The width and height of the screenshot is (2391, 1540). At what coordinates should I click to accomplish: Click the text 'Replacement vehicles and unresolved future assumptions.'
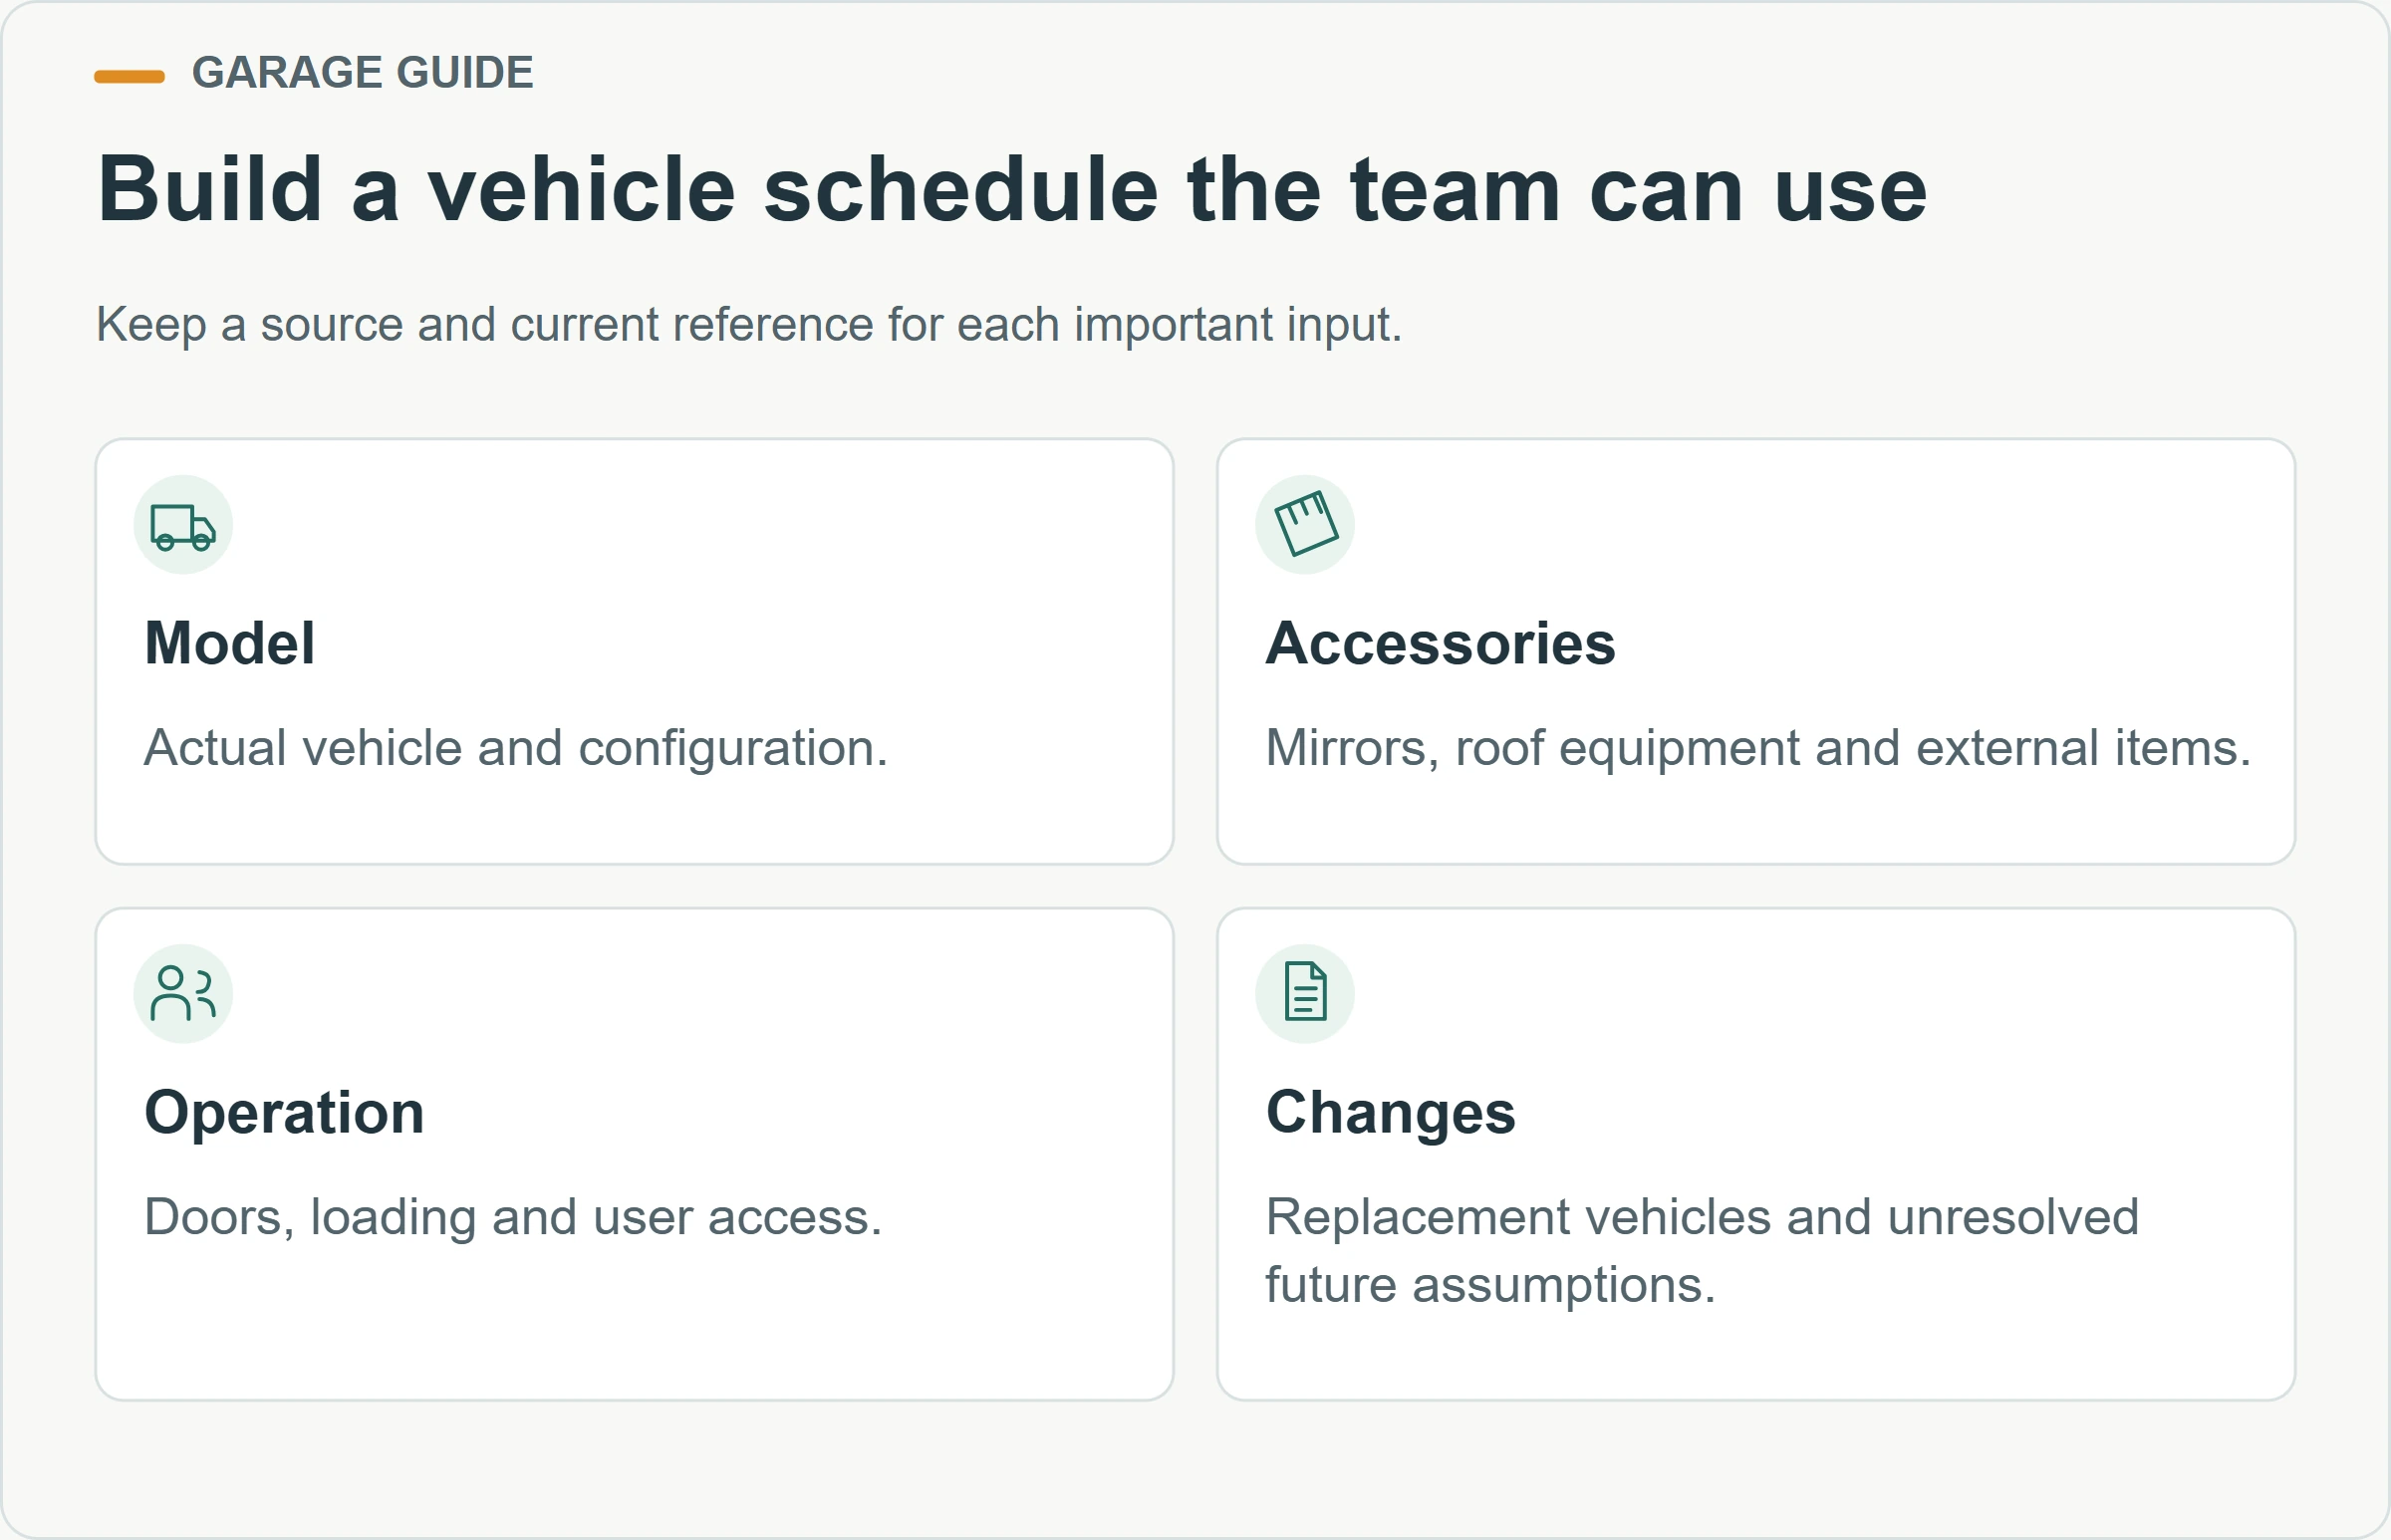[1702, 1251]
